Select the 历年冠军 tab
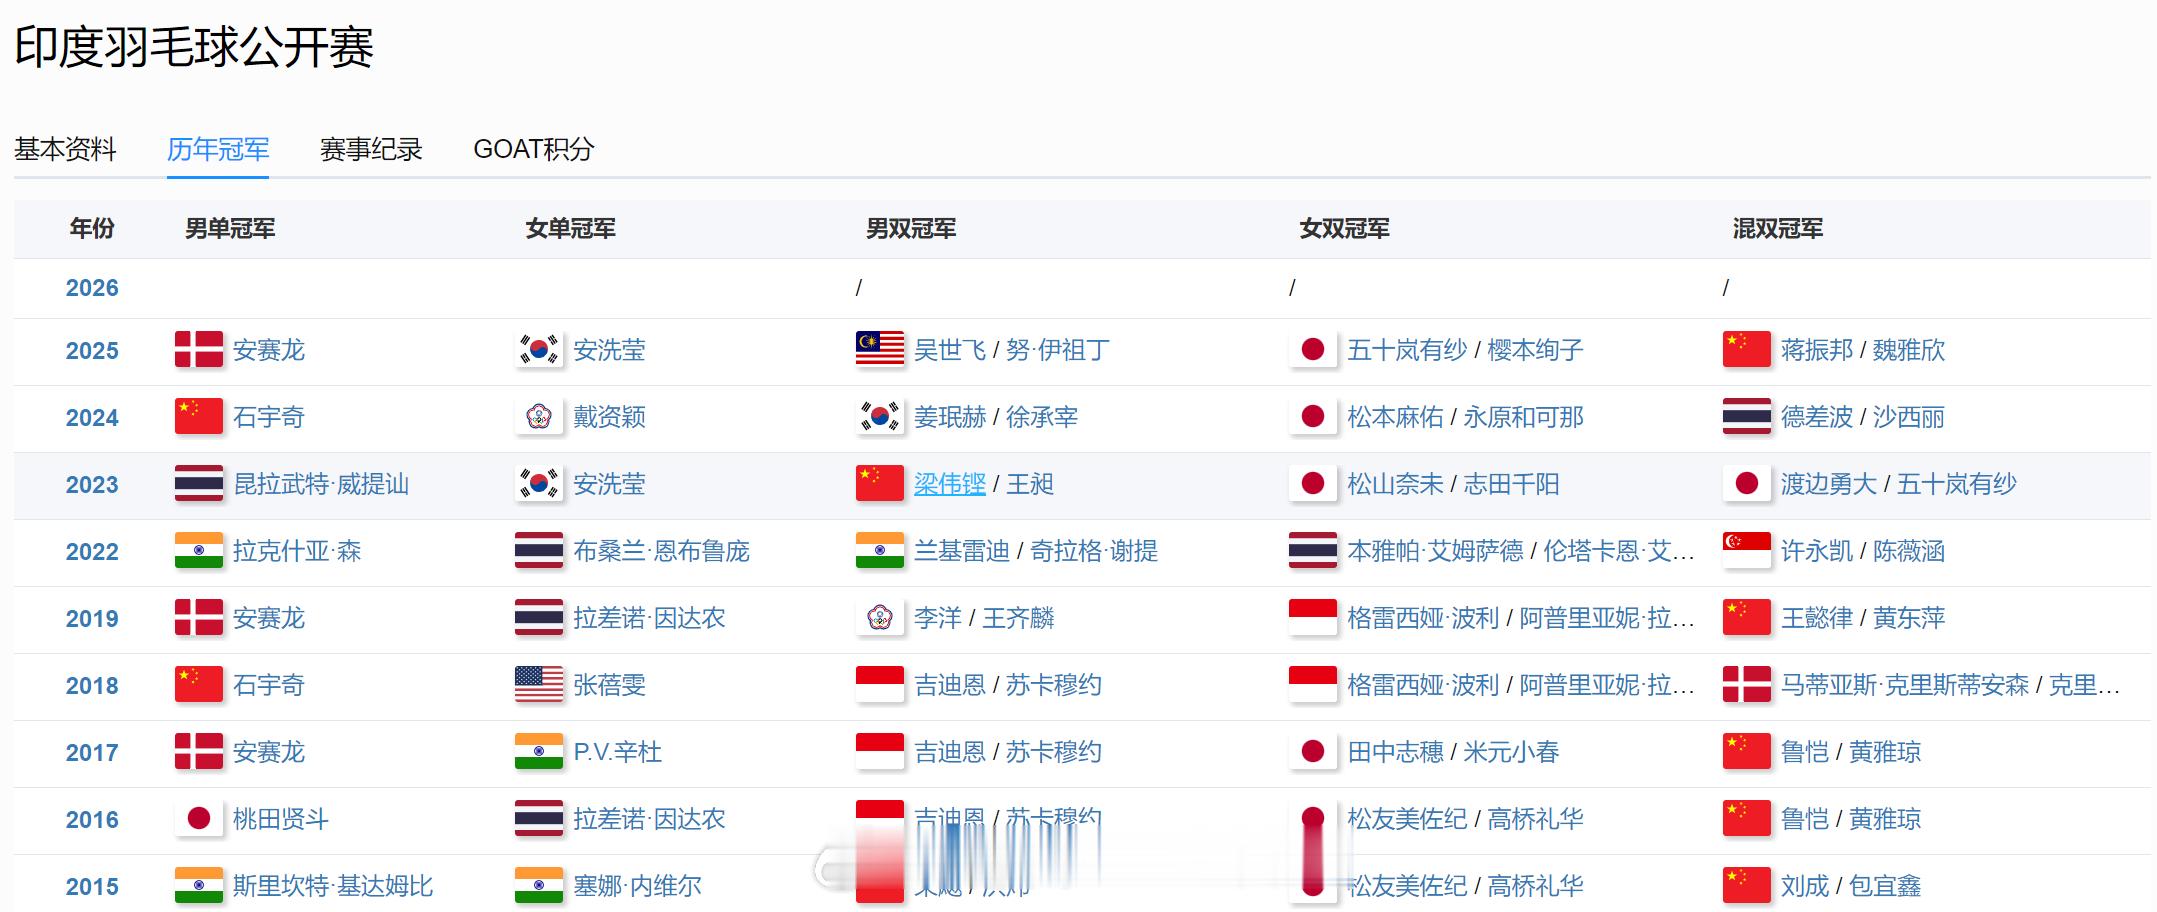This screenshot has width=2157, height=912. (218, 149)
